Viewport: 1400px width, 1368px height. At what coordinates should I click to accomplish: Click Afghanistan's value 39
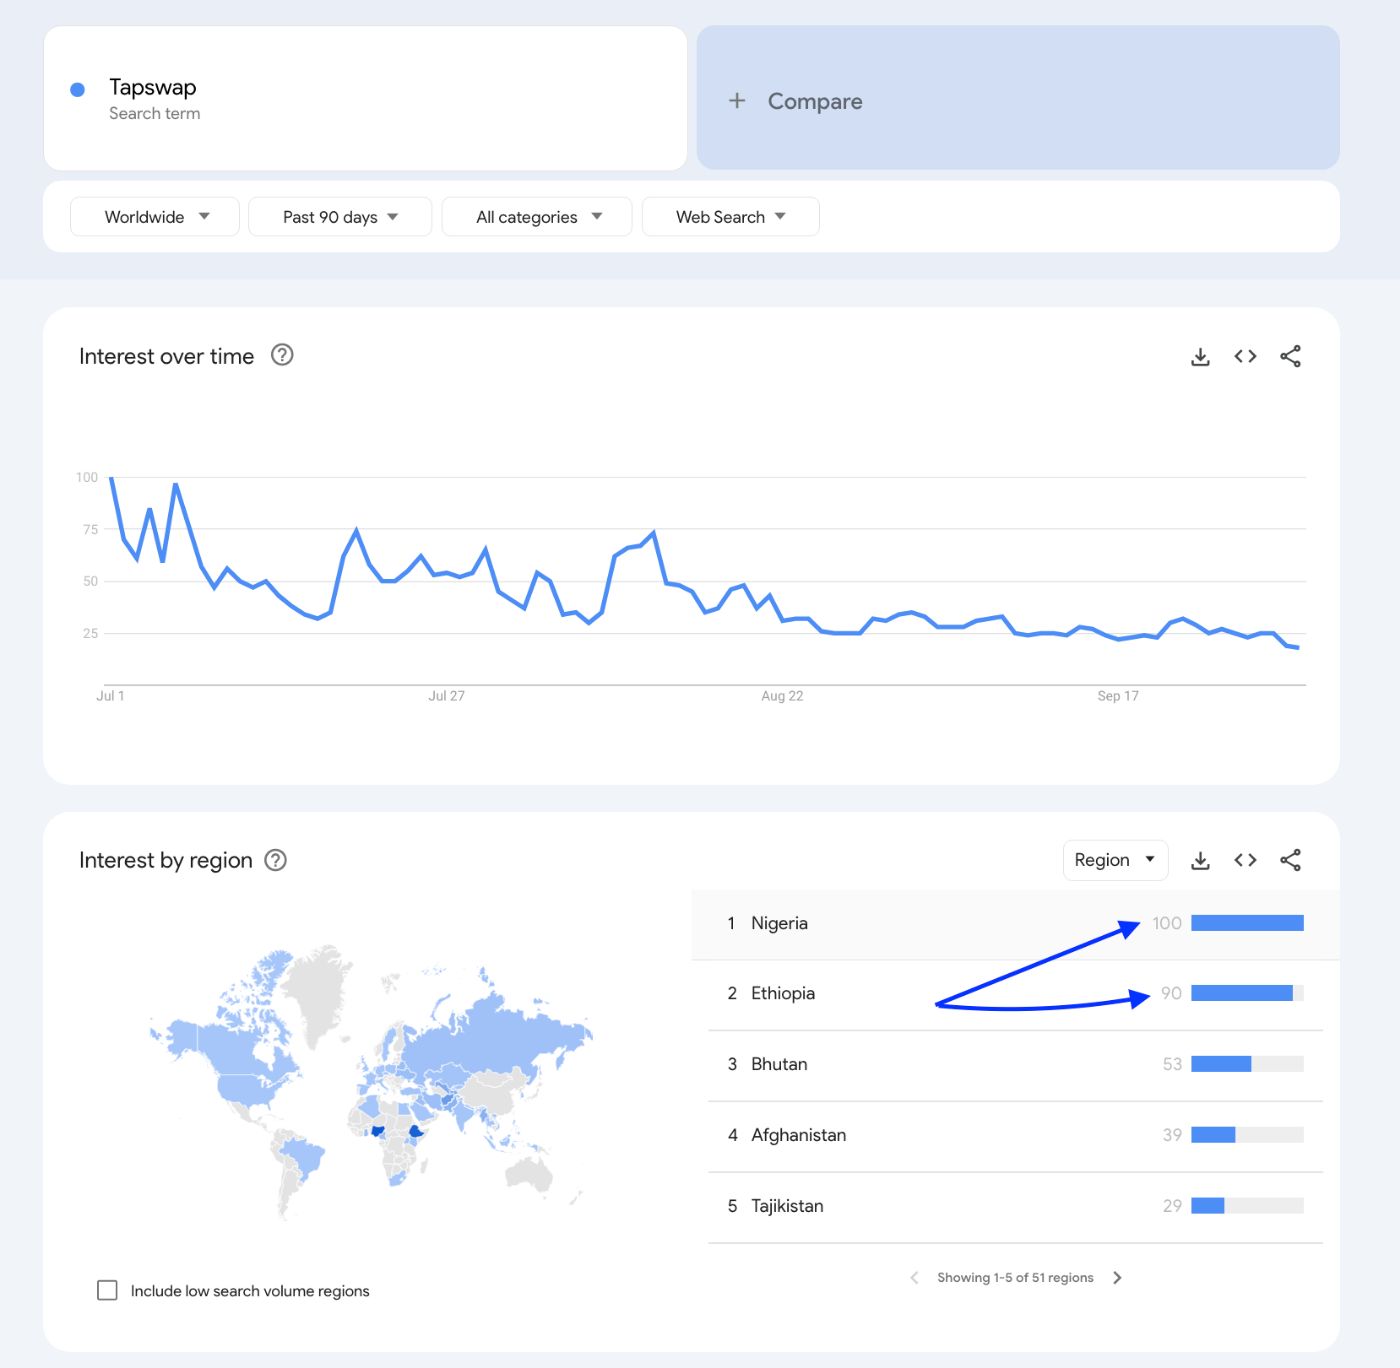click(x=1172, y=1135)
